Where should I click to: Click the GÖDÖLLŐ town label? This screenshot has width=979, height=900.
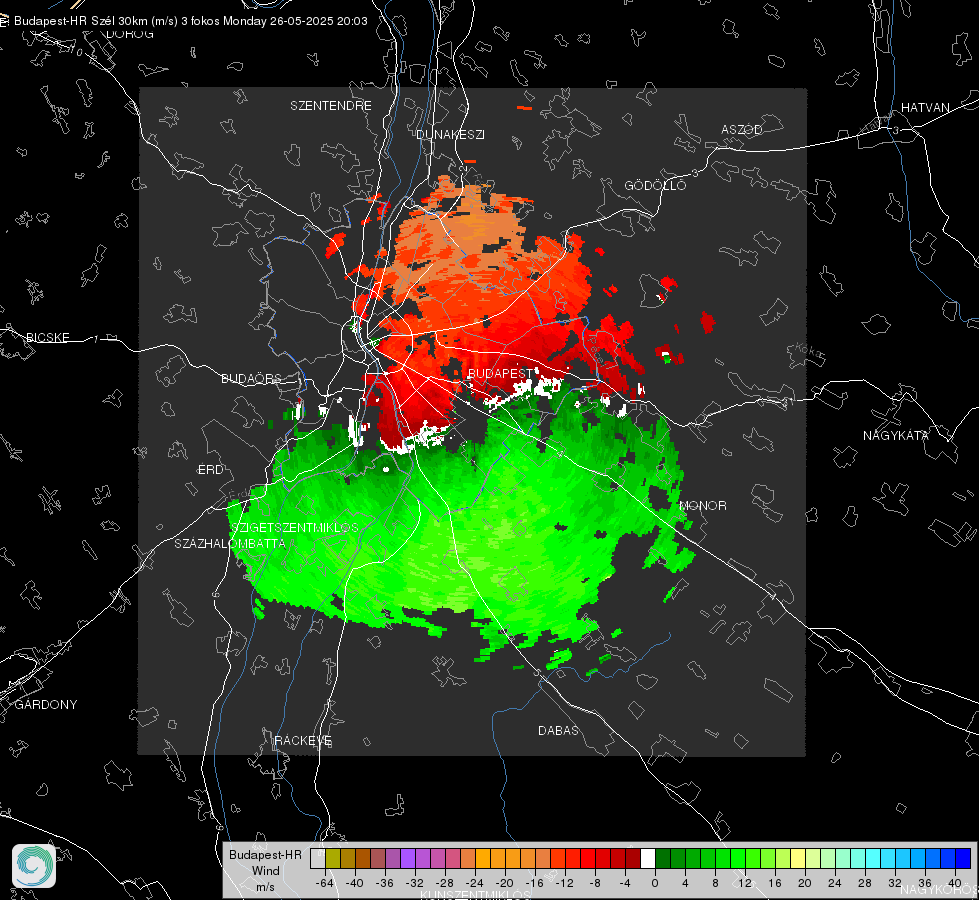[x=655, y=185]
